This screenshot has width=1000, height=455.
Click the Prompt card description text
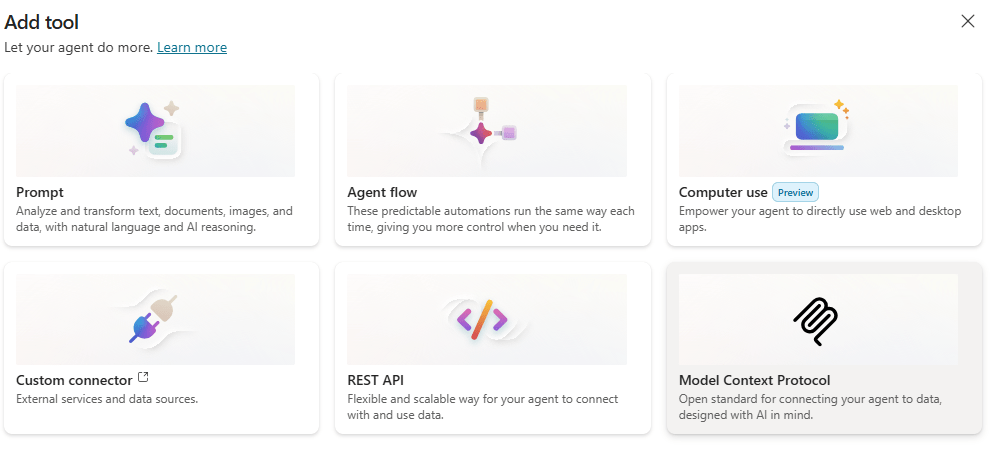pos(154,219)
